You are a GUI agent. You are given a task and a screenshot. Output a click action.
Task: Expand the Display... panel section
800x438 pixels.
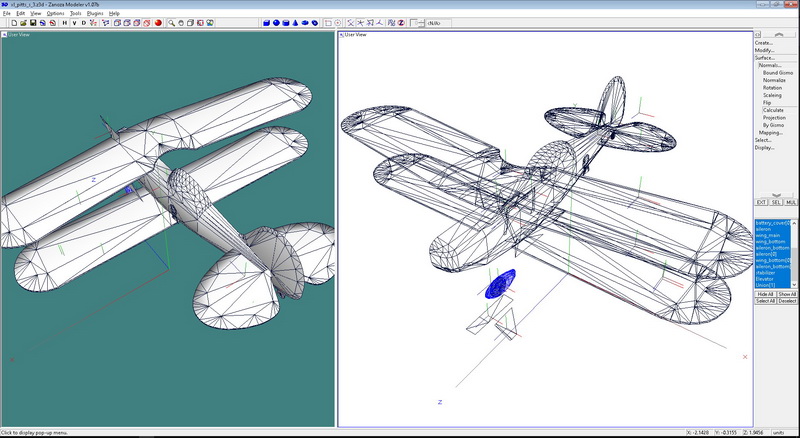point(765,148)
